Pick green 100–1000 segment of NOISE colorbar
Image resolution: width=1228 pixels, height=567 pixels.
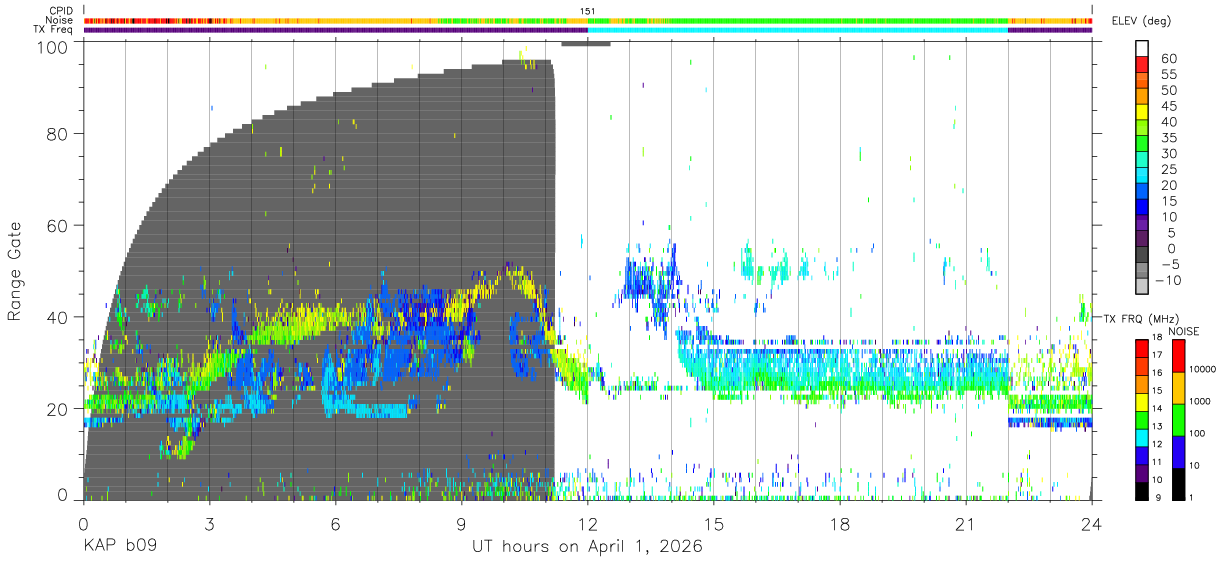coord(1179,419)
